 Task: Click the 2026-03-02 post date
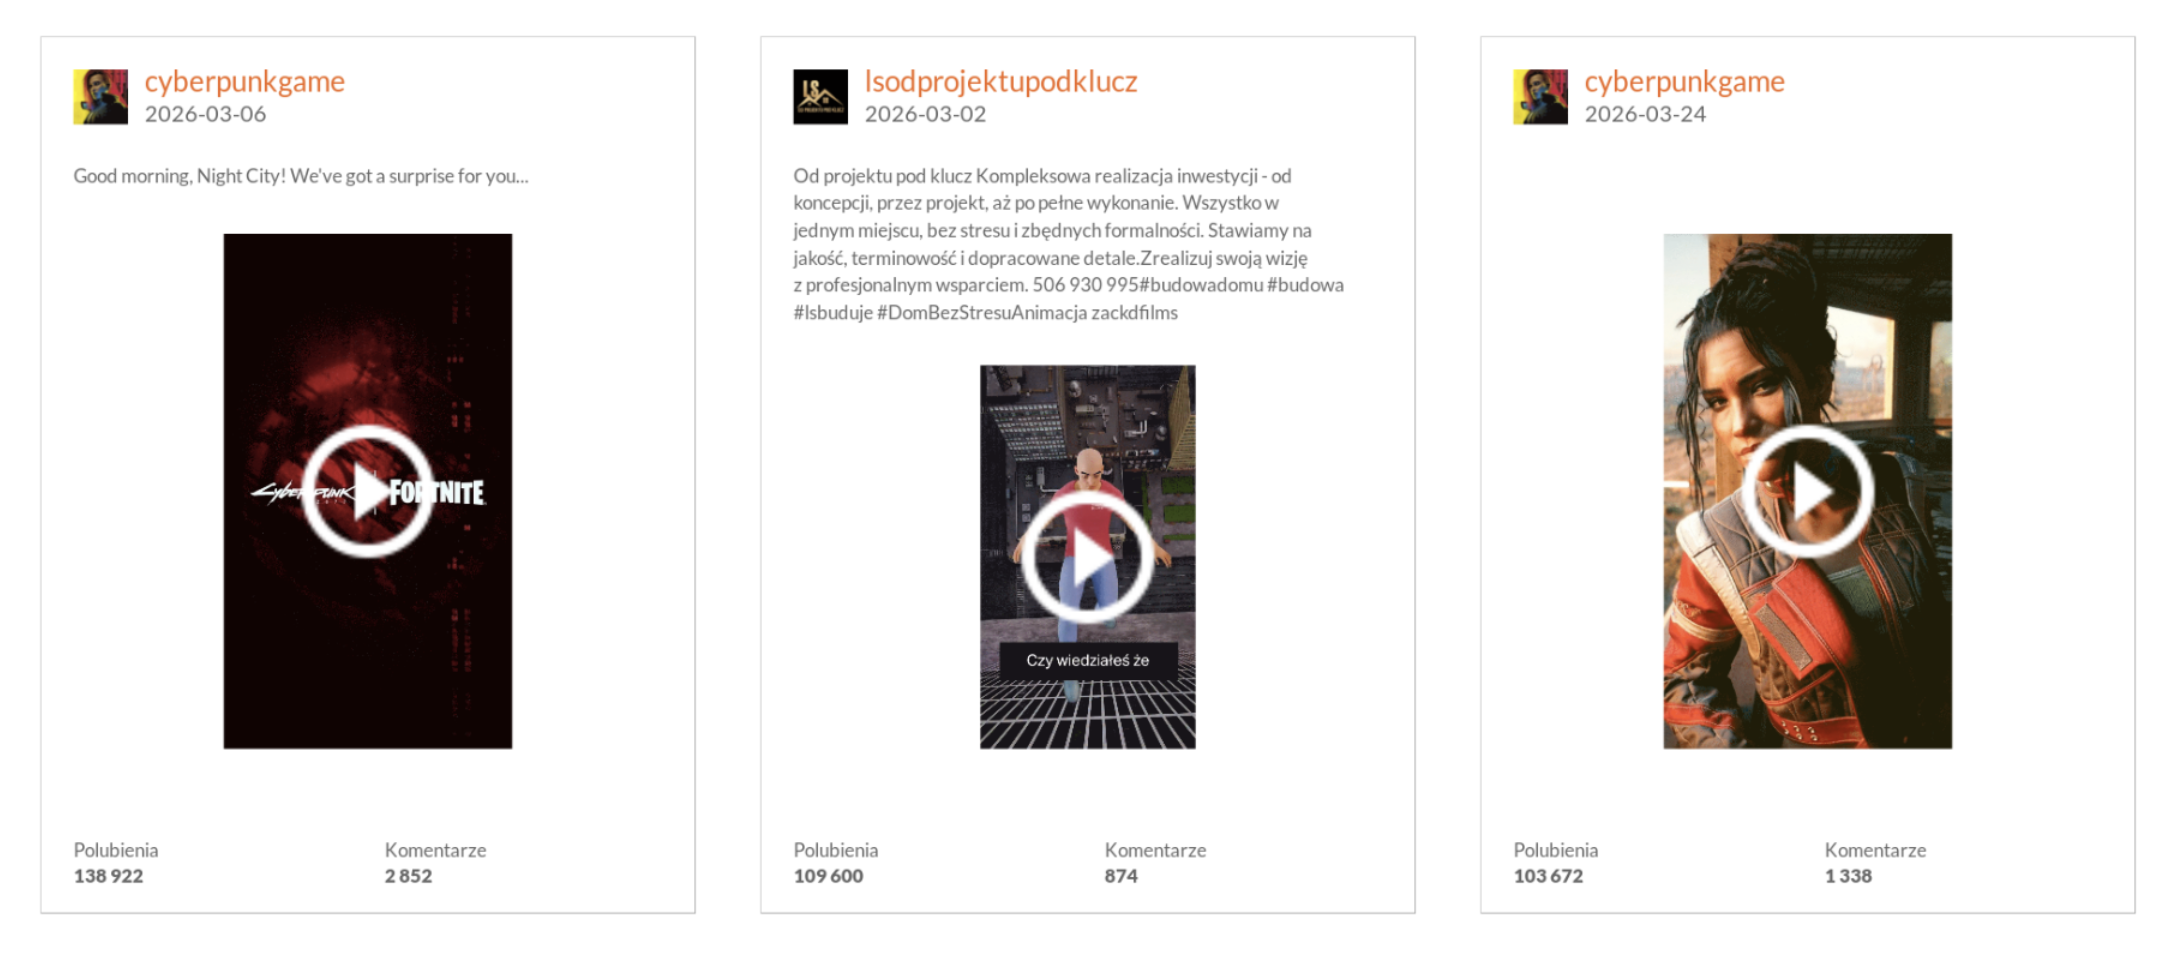[925, 114]
